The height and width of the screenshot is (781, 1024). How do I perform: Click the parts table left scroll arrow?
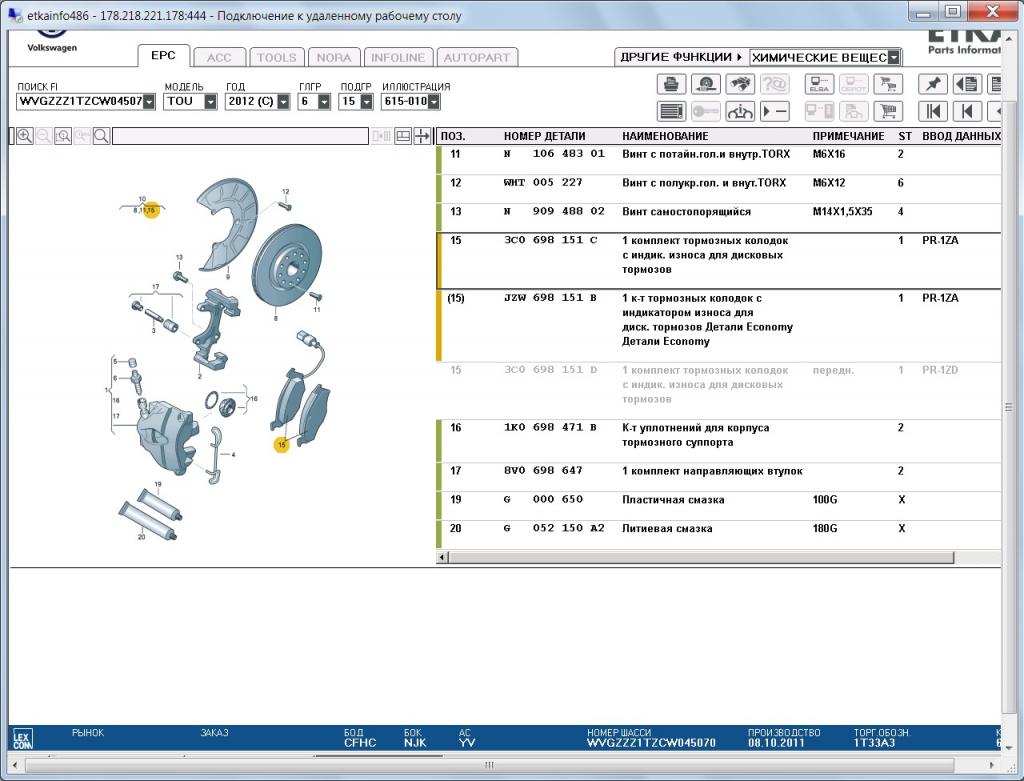tap(443, 557)
